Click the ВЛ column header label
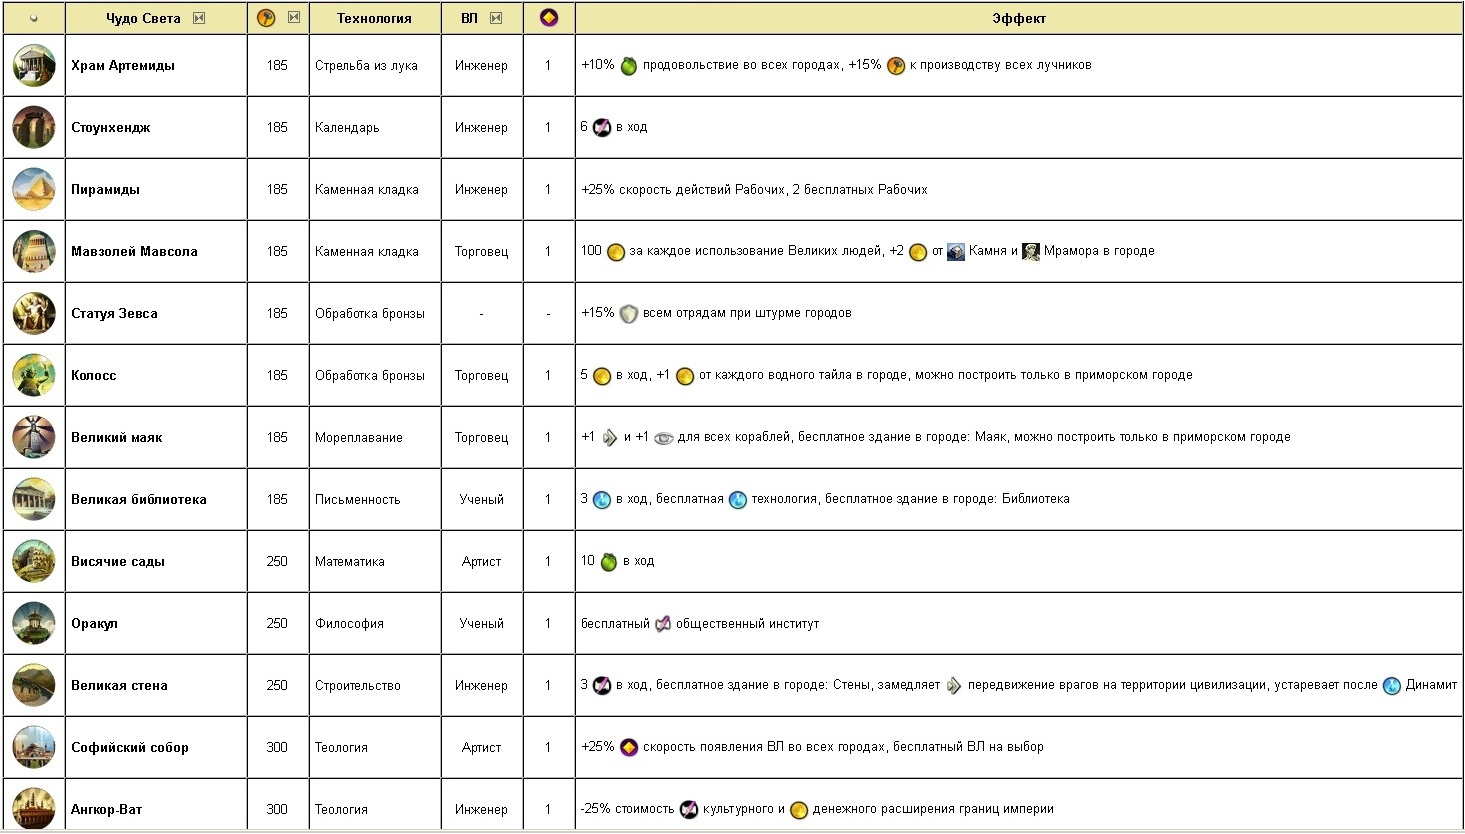The width and height of the screenshot is (1465, 834). coord(470,18)
